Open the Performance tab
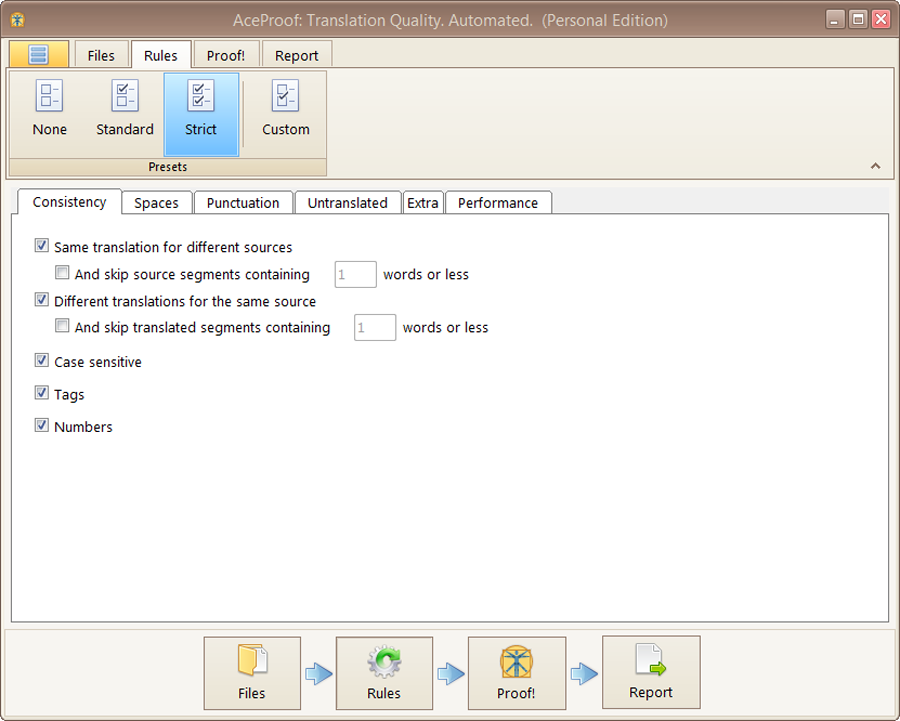Image resolution: width=900 pixels, height=721 pixels. [x=497, y=203]
